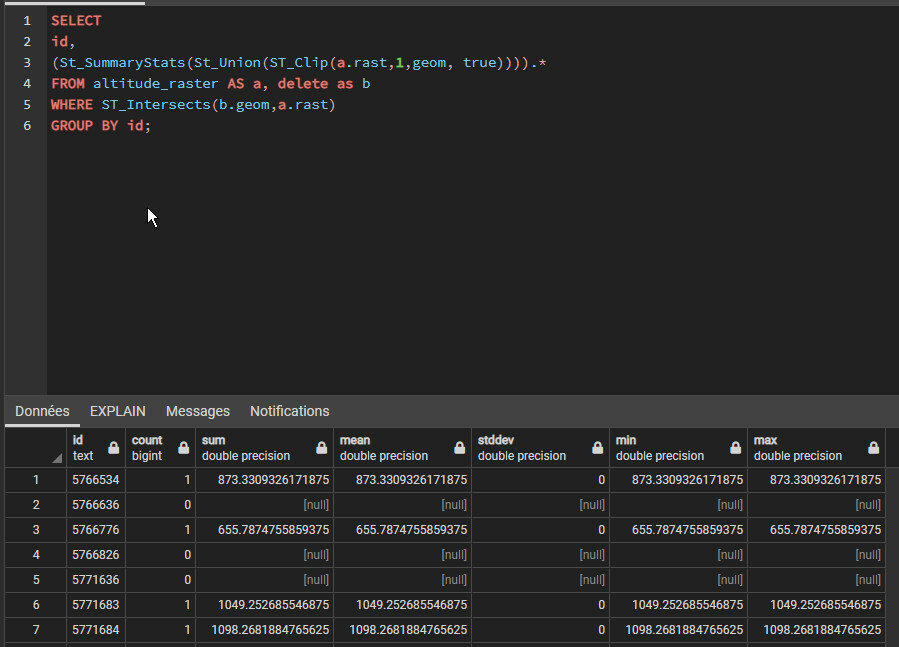Click the lock icon in sum column

pos(321,448)
